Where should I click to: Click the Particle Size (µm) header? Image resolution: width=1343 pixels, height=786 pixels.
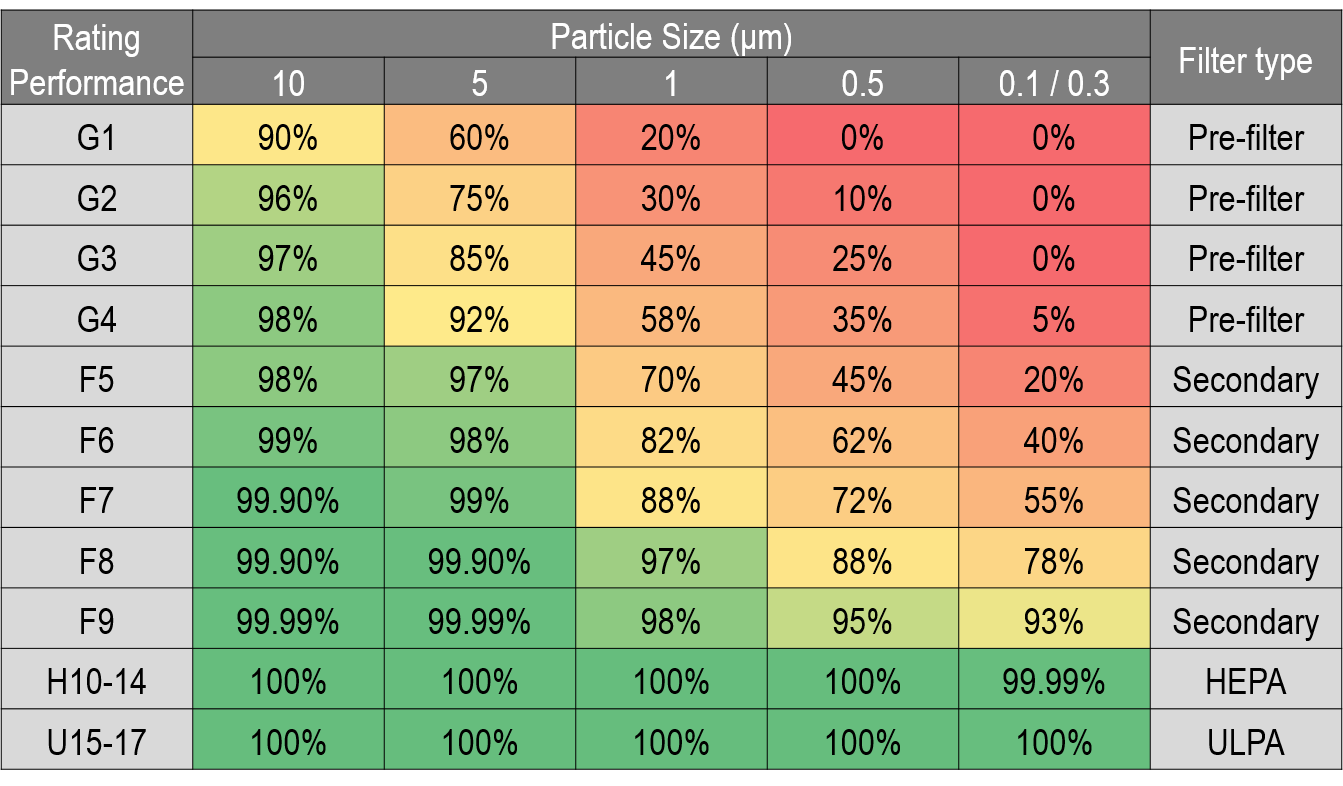point(671,37)
